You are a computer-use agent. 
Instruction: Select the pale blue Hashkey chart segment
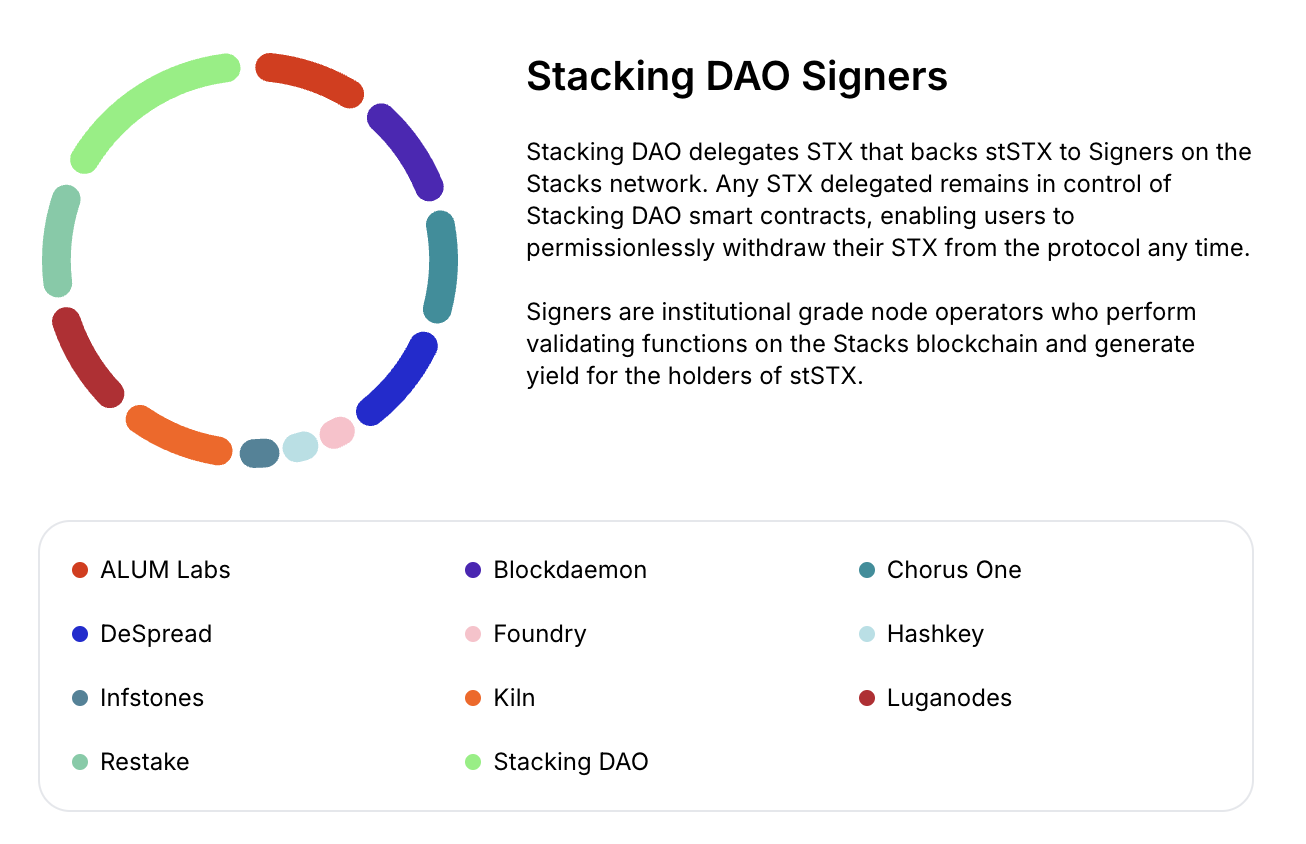(300, 446)
